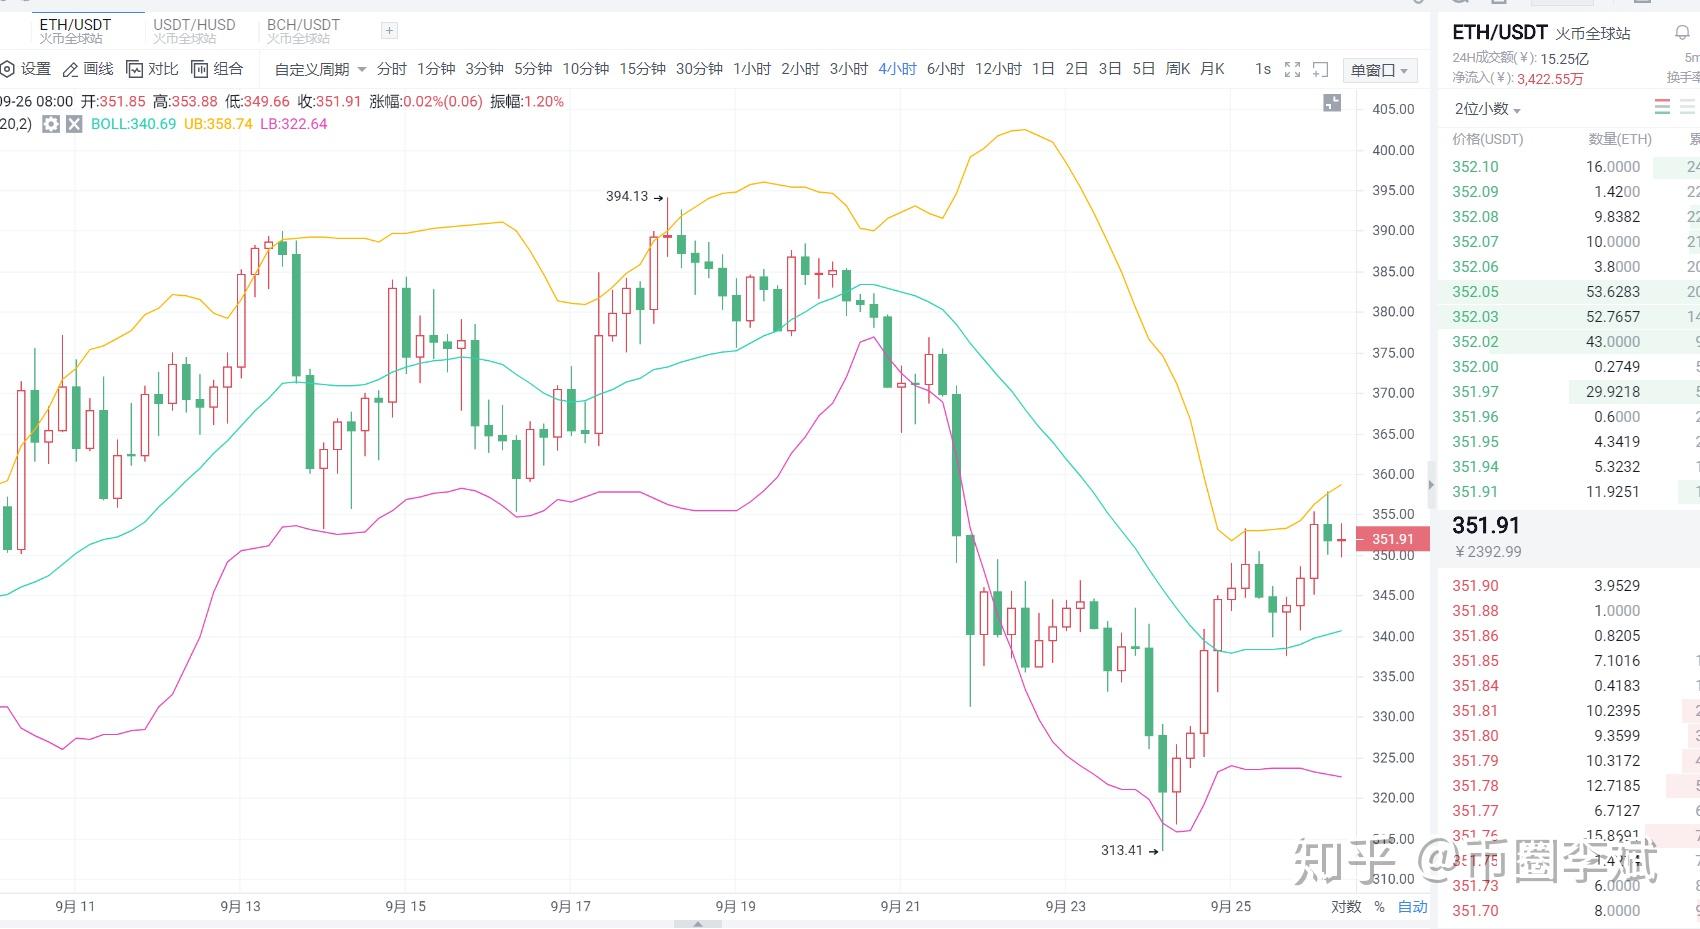Remove the BOLL indicator with X icon

(x=74, y=124)
